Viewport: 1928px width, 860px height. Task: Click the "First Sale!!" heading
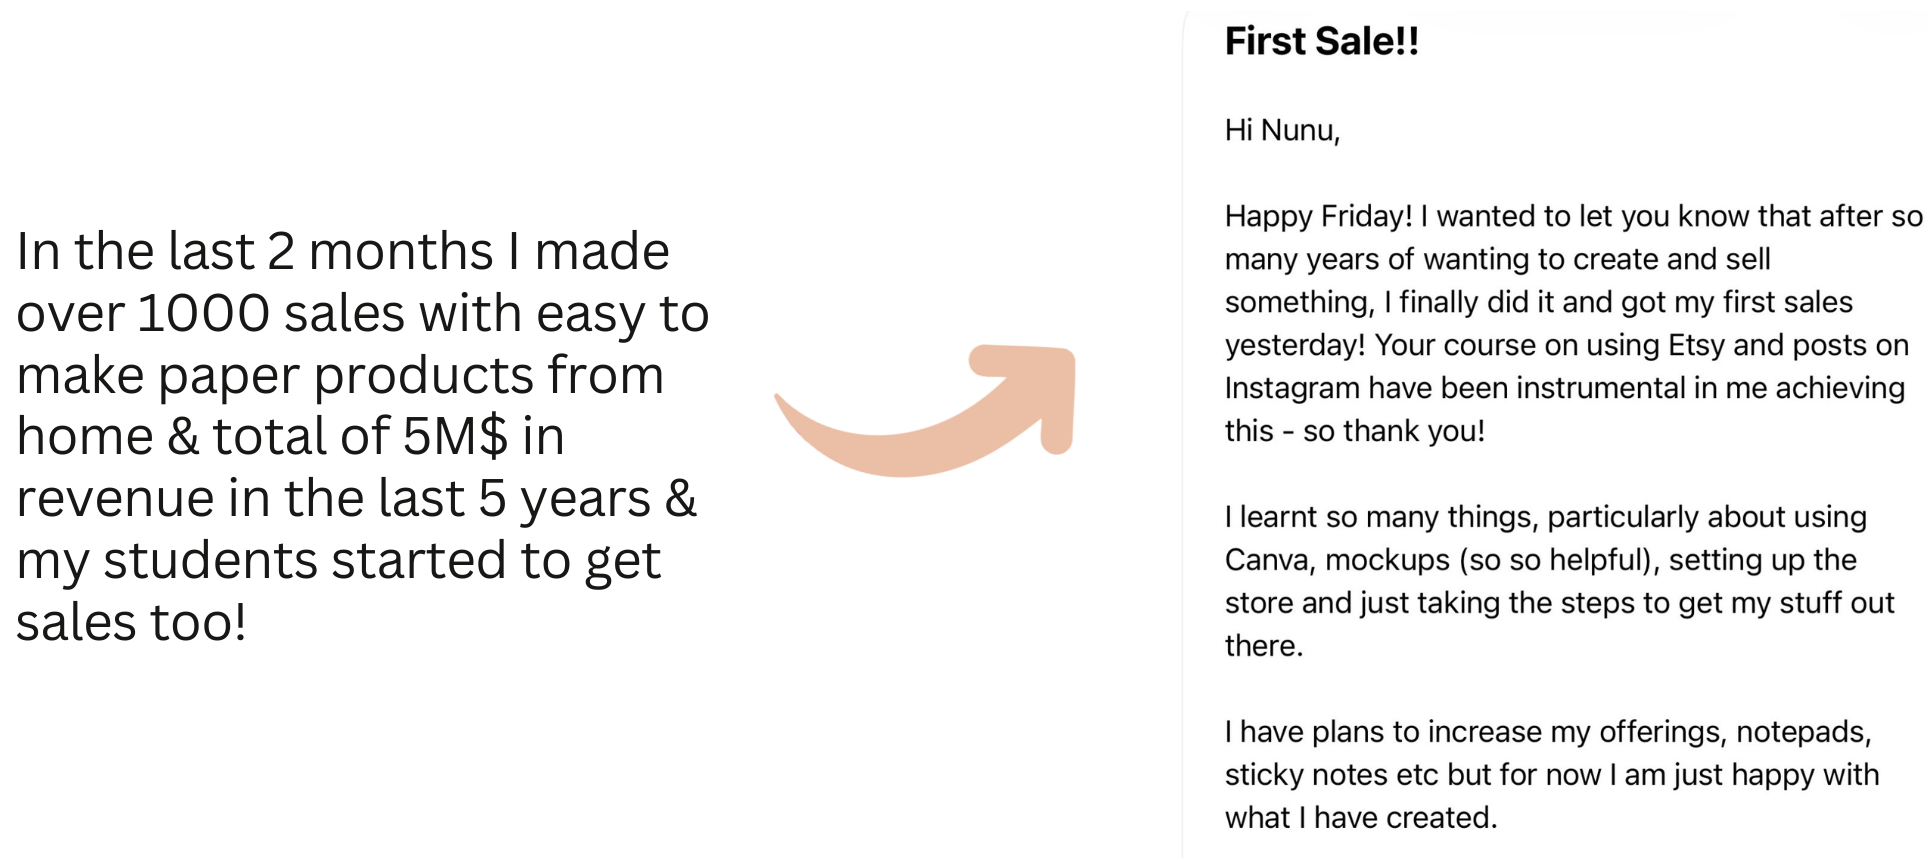[x=1321, y=41]
